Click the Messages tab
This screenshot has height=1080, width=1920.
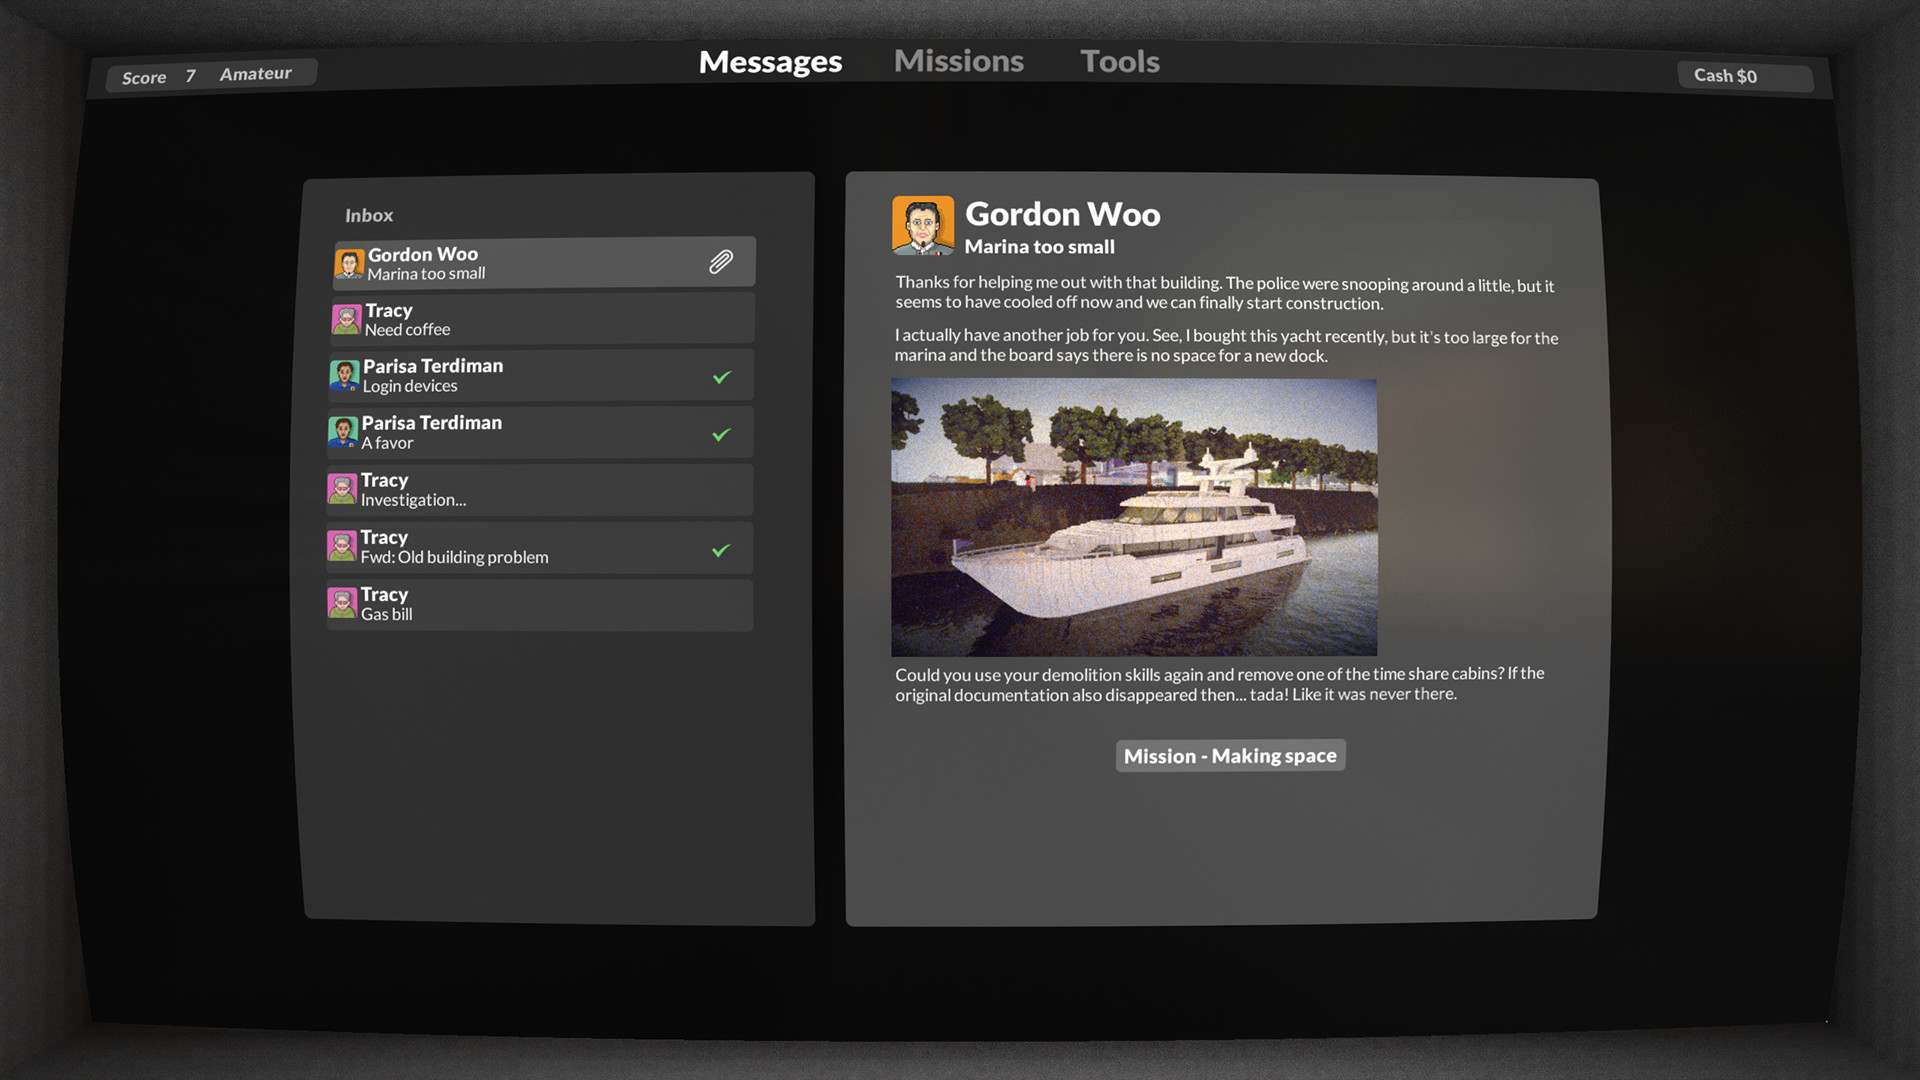coord(770,61)
